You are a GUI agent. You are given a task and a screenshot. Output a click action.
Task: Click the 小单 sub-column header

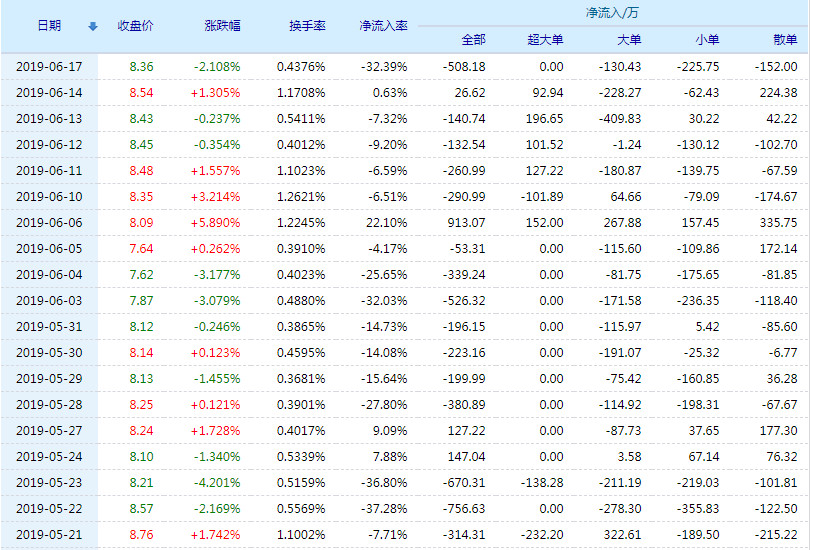707,40
